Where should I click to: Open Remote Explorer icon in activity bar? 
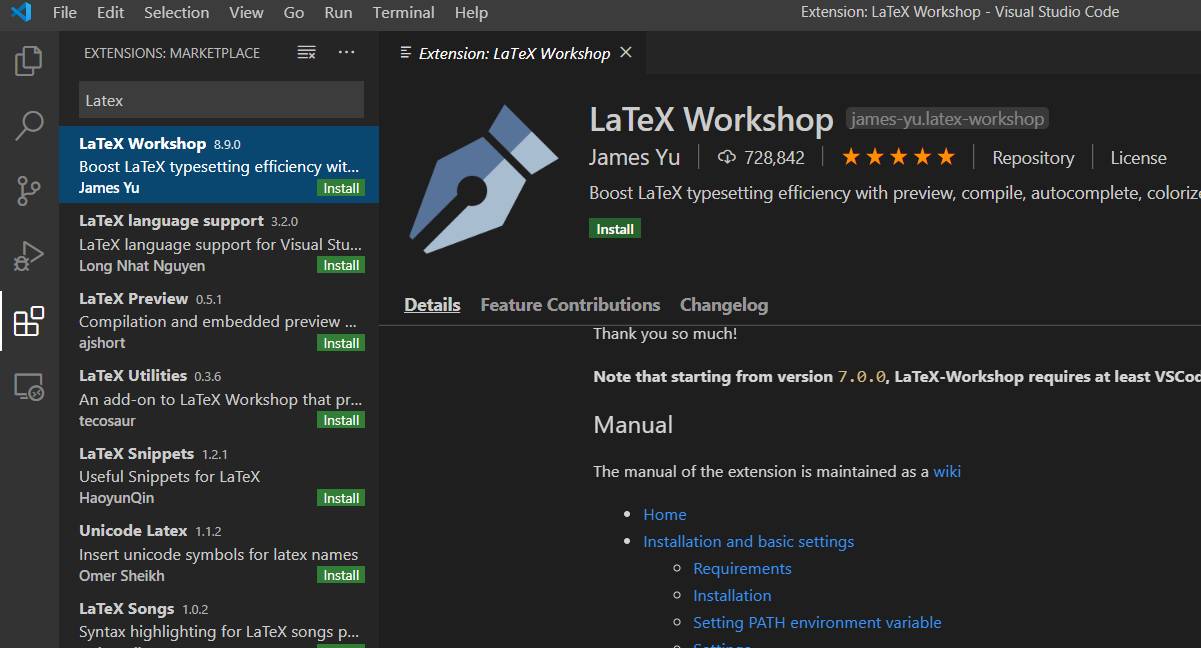click(29, 387)
